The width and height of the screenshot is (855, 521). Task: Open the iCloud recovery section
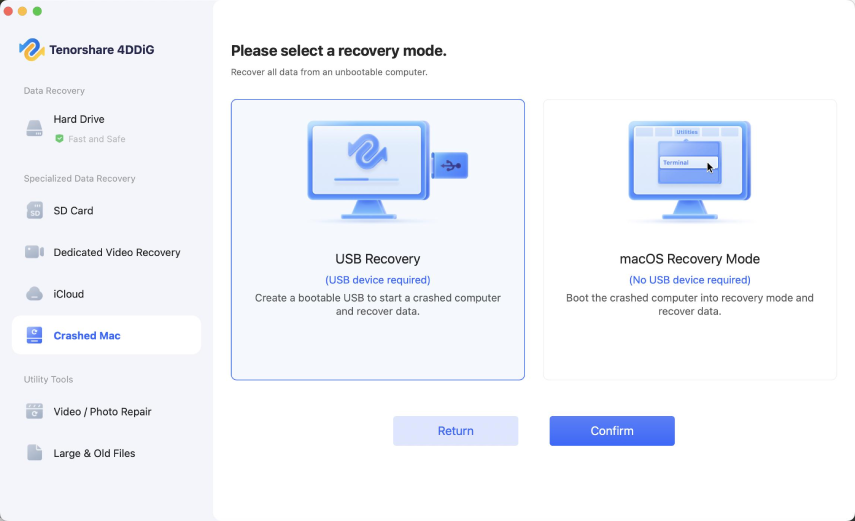click(x=69, y=294)
